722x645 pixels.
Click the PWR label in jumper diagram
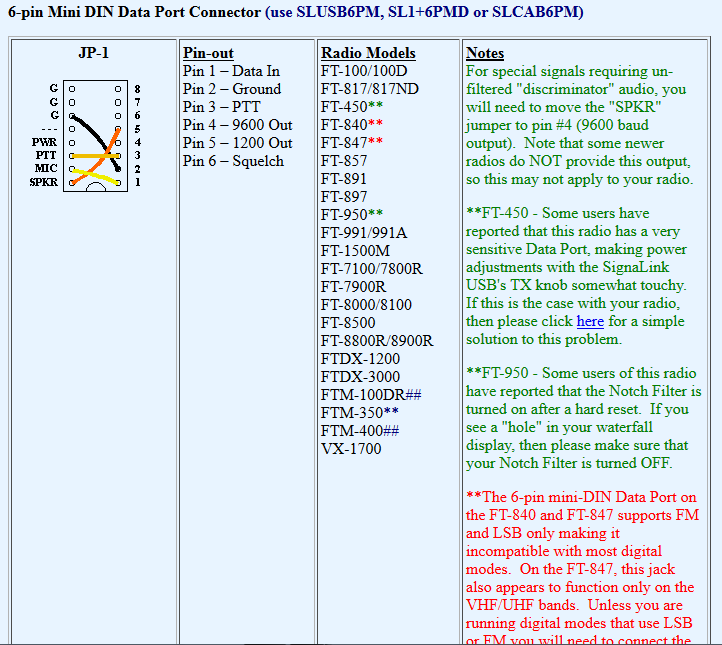[45, 142]
